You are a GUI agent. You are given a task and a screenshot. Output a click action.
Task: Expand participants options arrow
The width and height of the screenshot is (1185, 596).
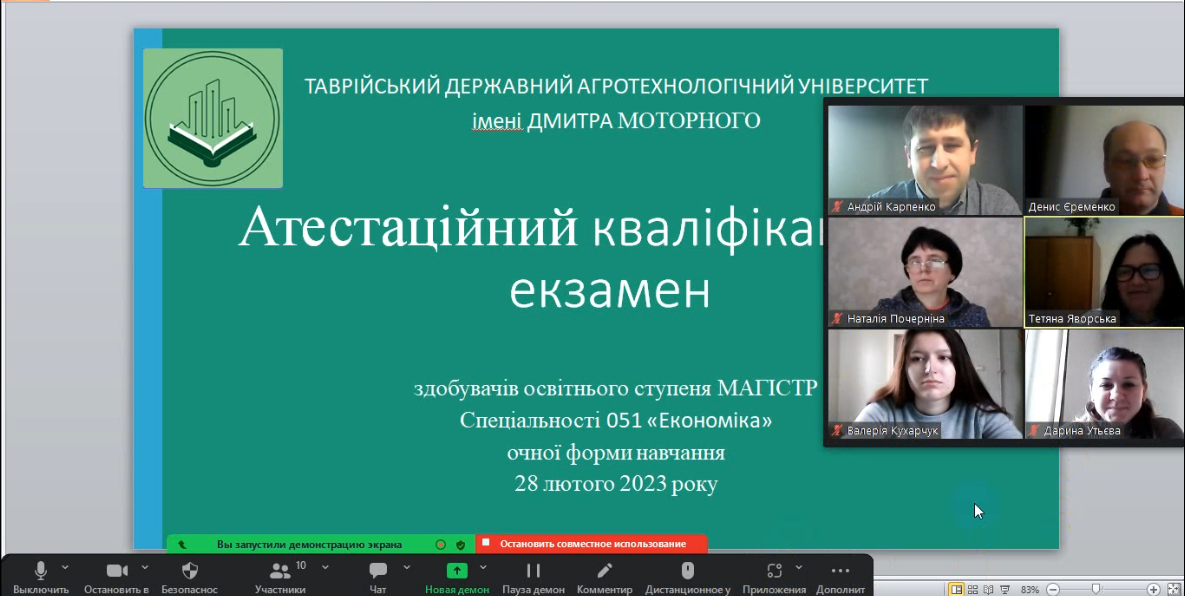pyautogui.click(x=325, y=567)
